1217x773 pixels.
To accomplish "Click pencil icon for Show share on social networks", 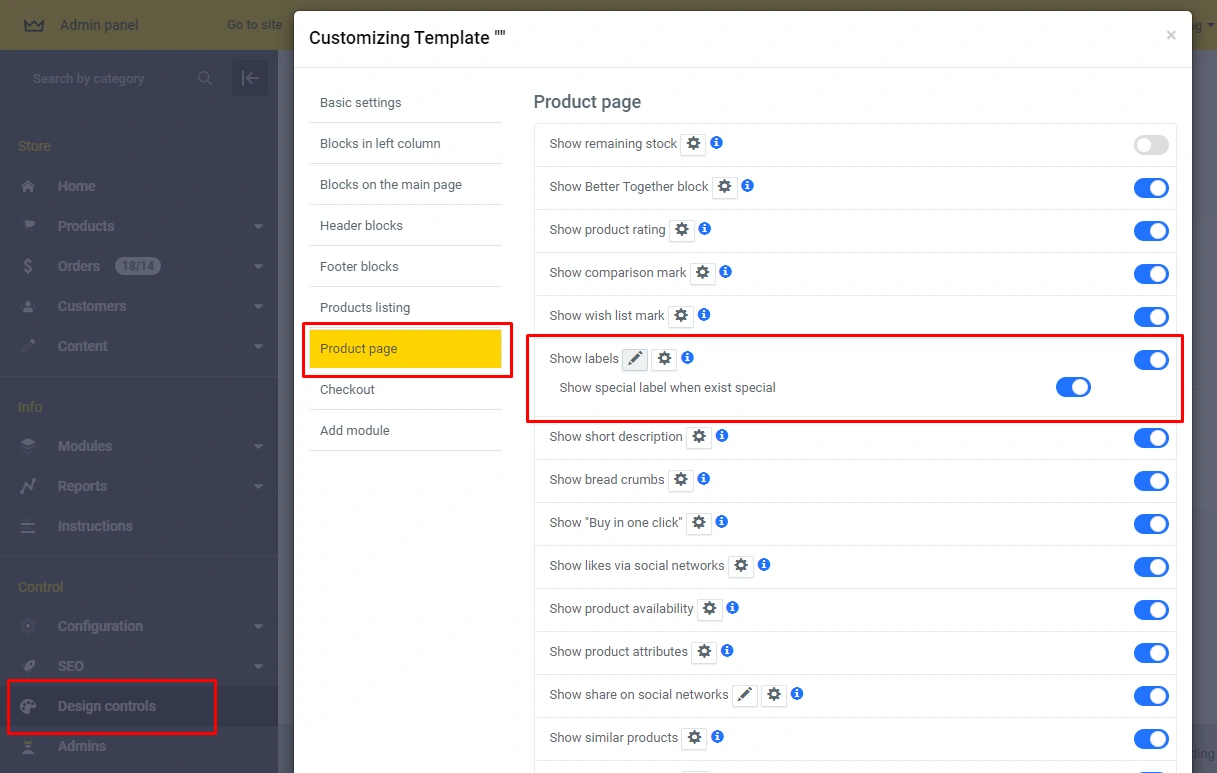I will pyautogui.click(x=745, y=695).
